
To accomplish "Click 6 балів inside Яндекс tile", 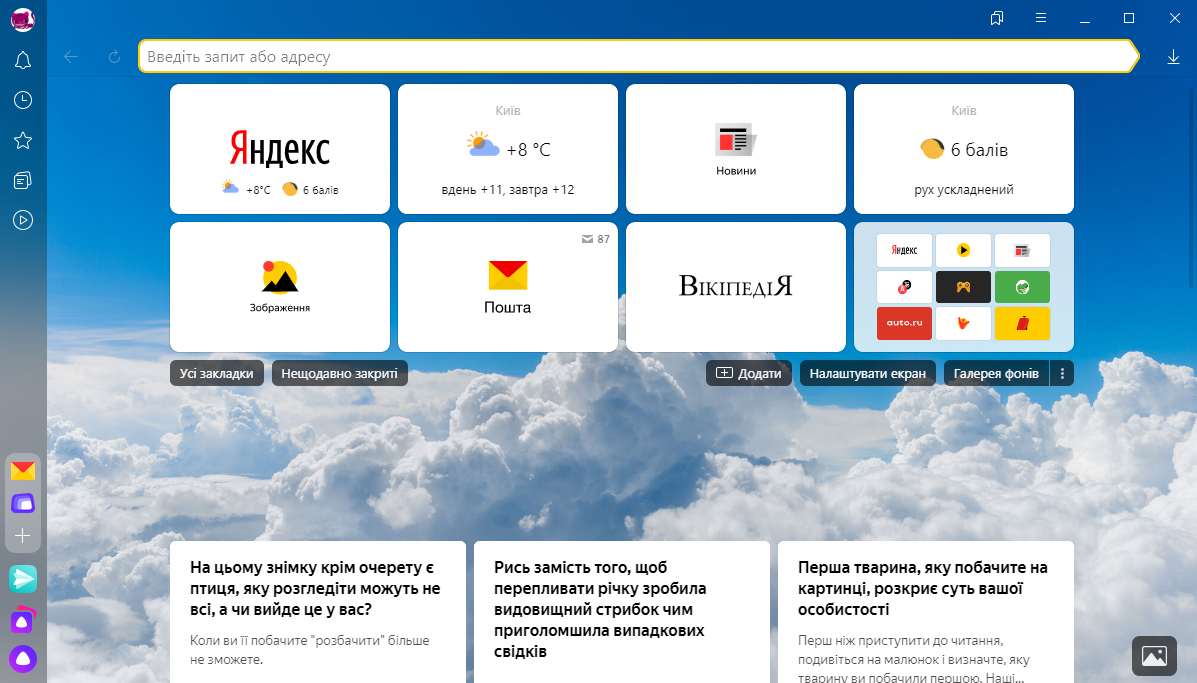I will 310,189.
